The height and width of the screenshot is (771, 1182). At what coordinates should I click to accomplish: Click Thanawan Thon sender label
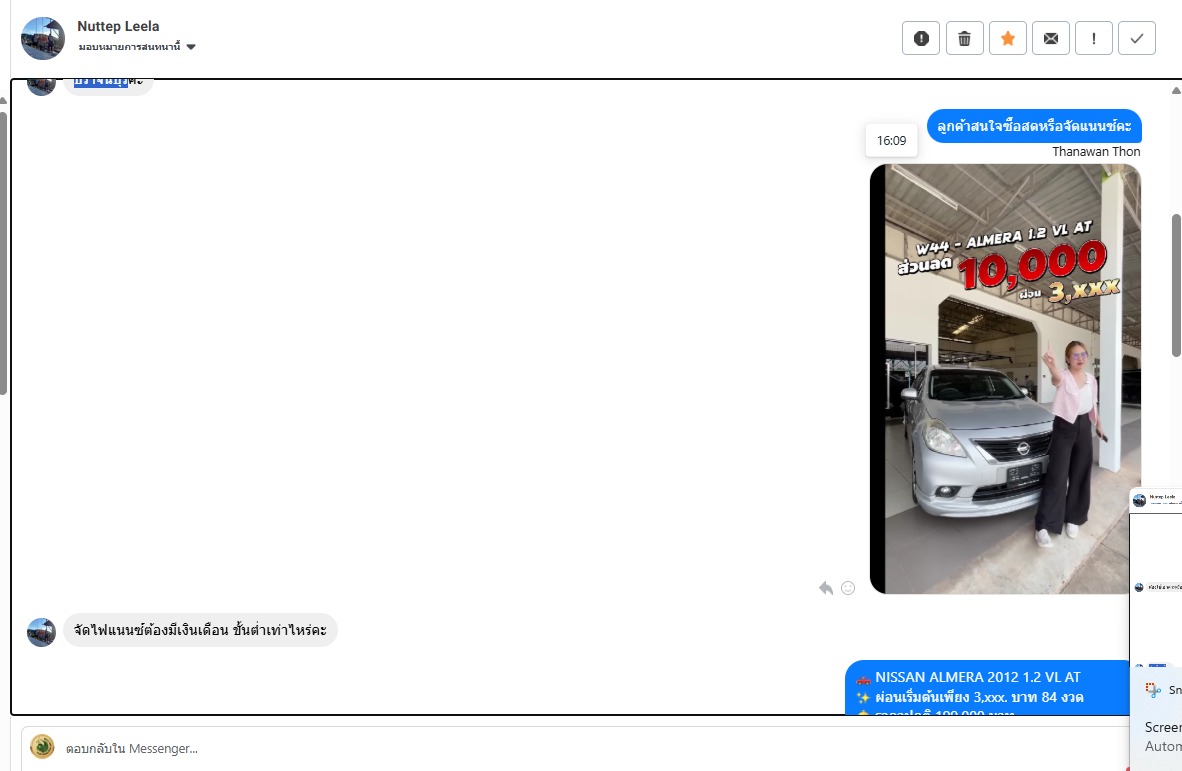(x=1096, y=151)
